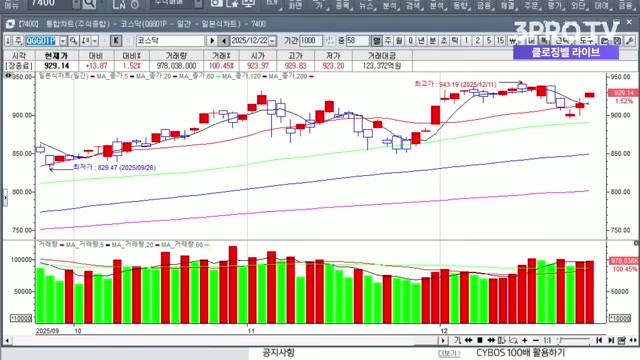This screenshot has width=640, height=360.
Task: Click the fast-forward double-arrow chart control
Action: coord(491,340)
